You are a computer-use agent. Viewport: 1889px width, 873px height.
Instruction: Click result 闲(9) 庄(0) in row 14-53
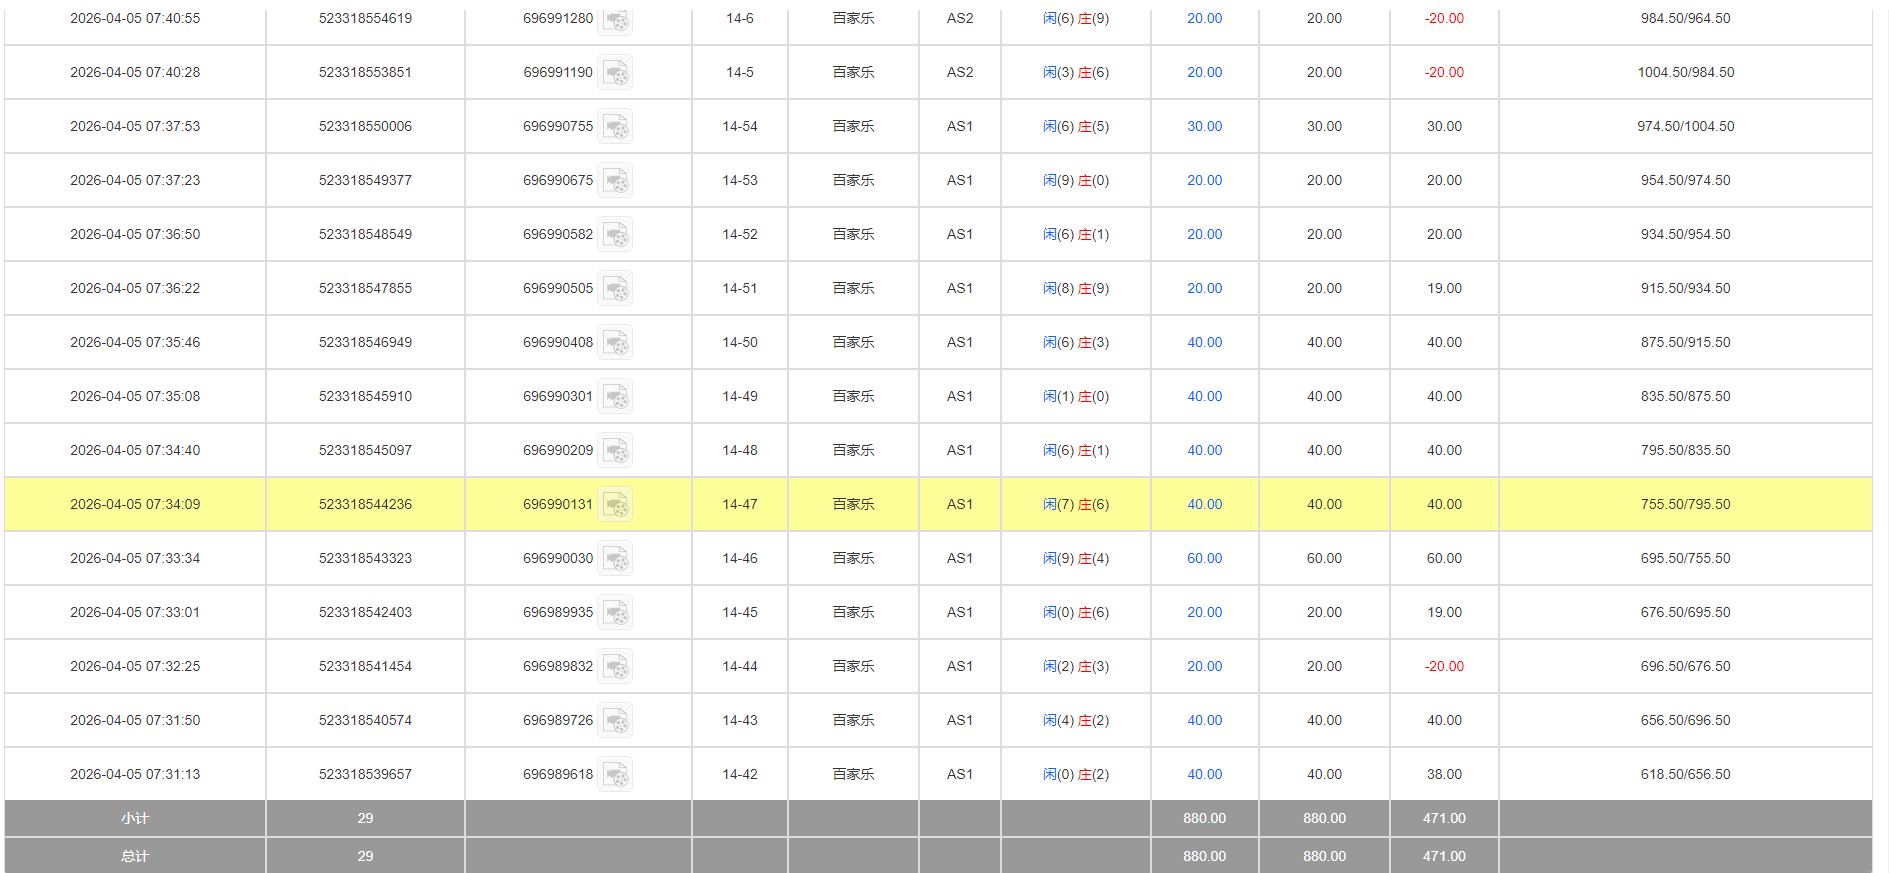(x=1075, y=181)
